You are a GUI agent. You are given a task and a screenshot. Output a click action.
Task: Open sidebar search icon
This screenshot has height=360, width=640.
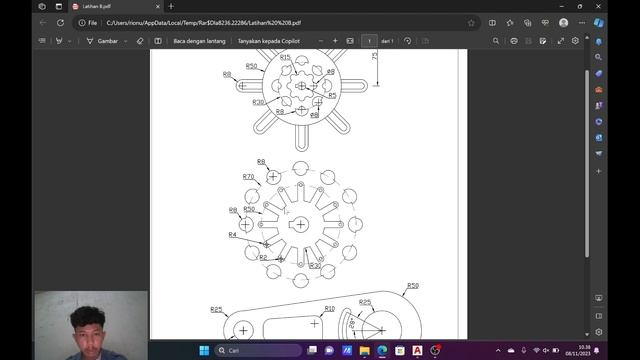pos(598,57)
